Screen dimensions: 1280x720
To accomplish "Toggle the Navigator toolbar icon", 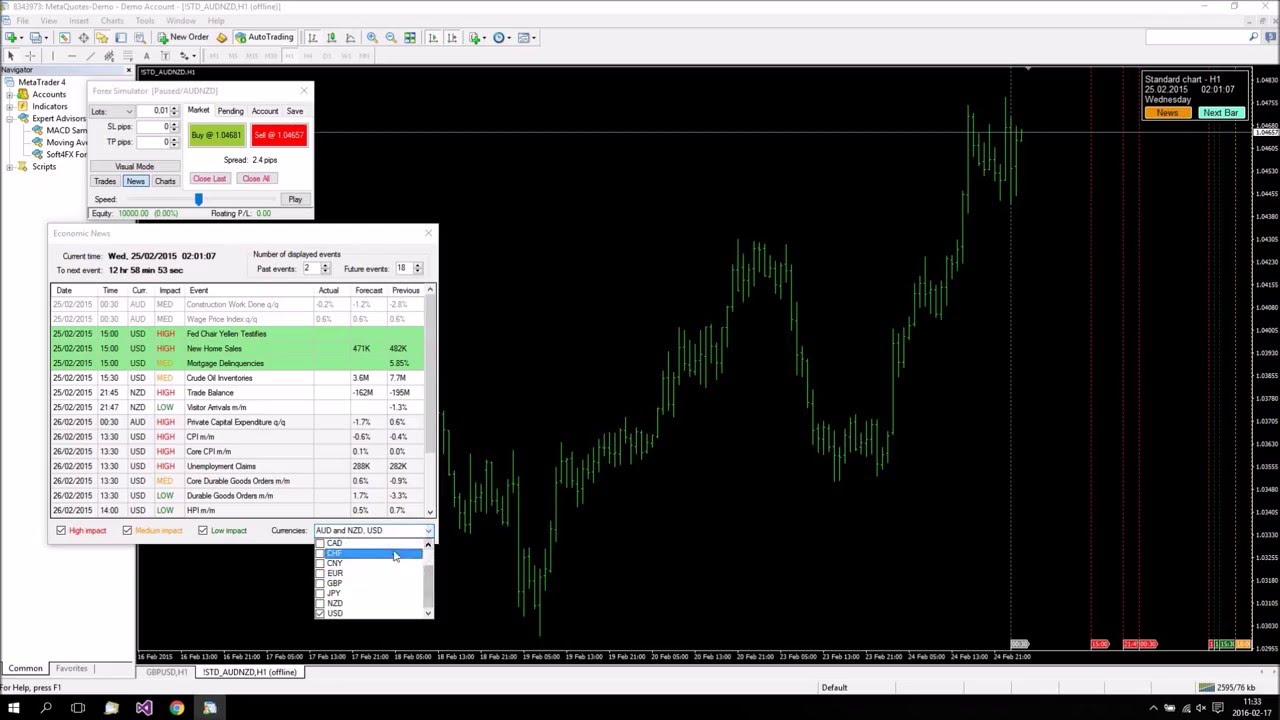I will pos(102,37).
